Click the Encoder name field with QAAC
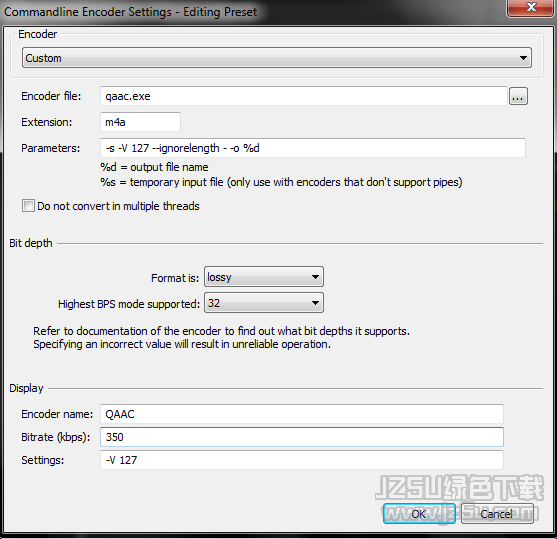 click(x=302, y=414)
